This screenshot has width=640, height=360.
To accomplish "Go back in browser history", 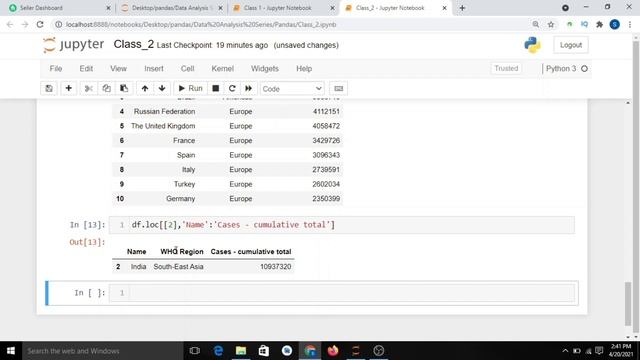I will tap(10, 24).
